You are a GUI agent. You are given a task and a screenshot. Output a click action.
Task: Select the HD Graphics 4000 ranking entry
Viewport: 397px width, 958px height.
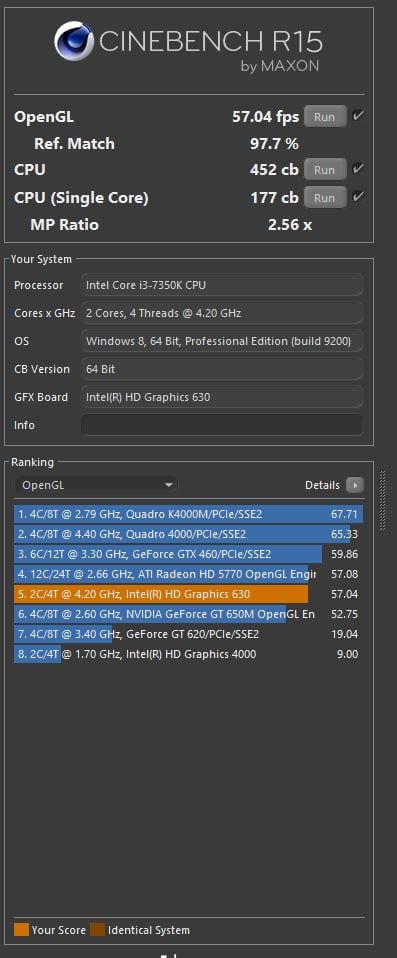(189, 654)
